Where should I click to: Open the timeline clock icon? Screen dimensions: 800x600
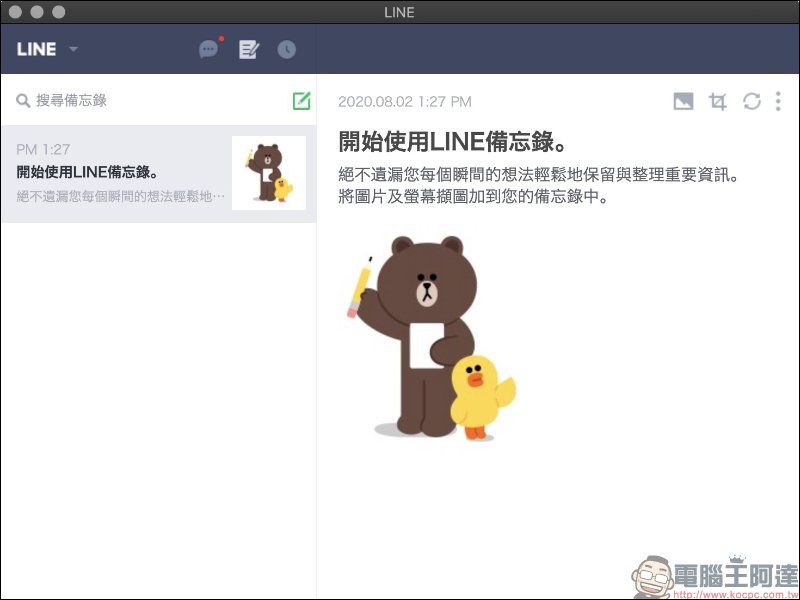(x=287, y=49)
